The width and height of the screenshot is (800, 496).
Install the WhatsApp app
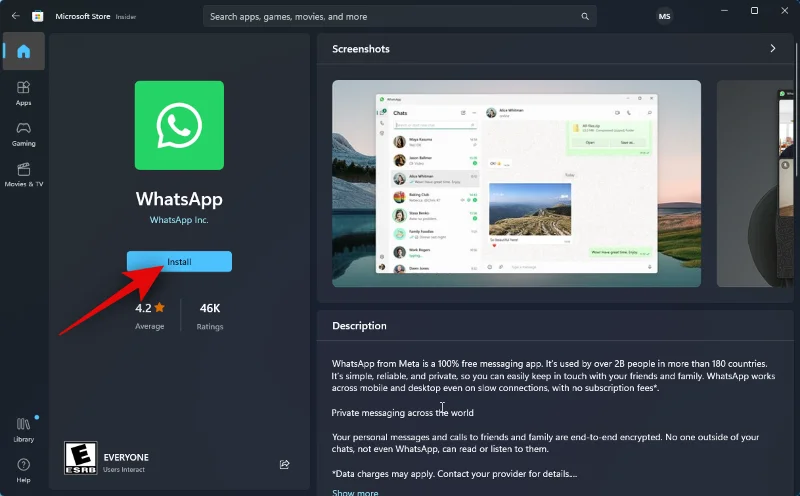(179, 261)
